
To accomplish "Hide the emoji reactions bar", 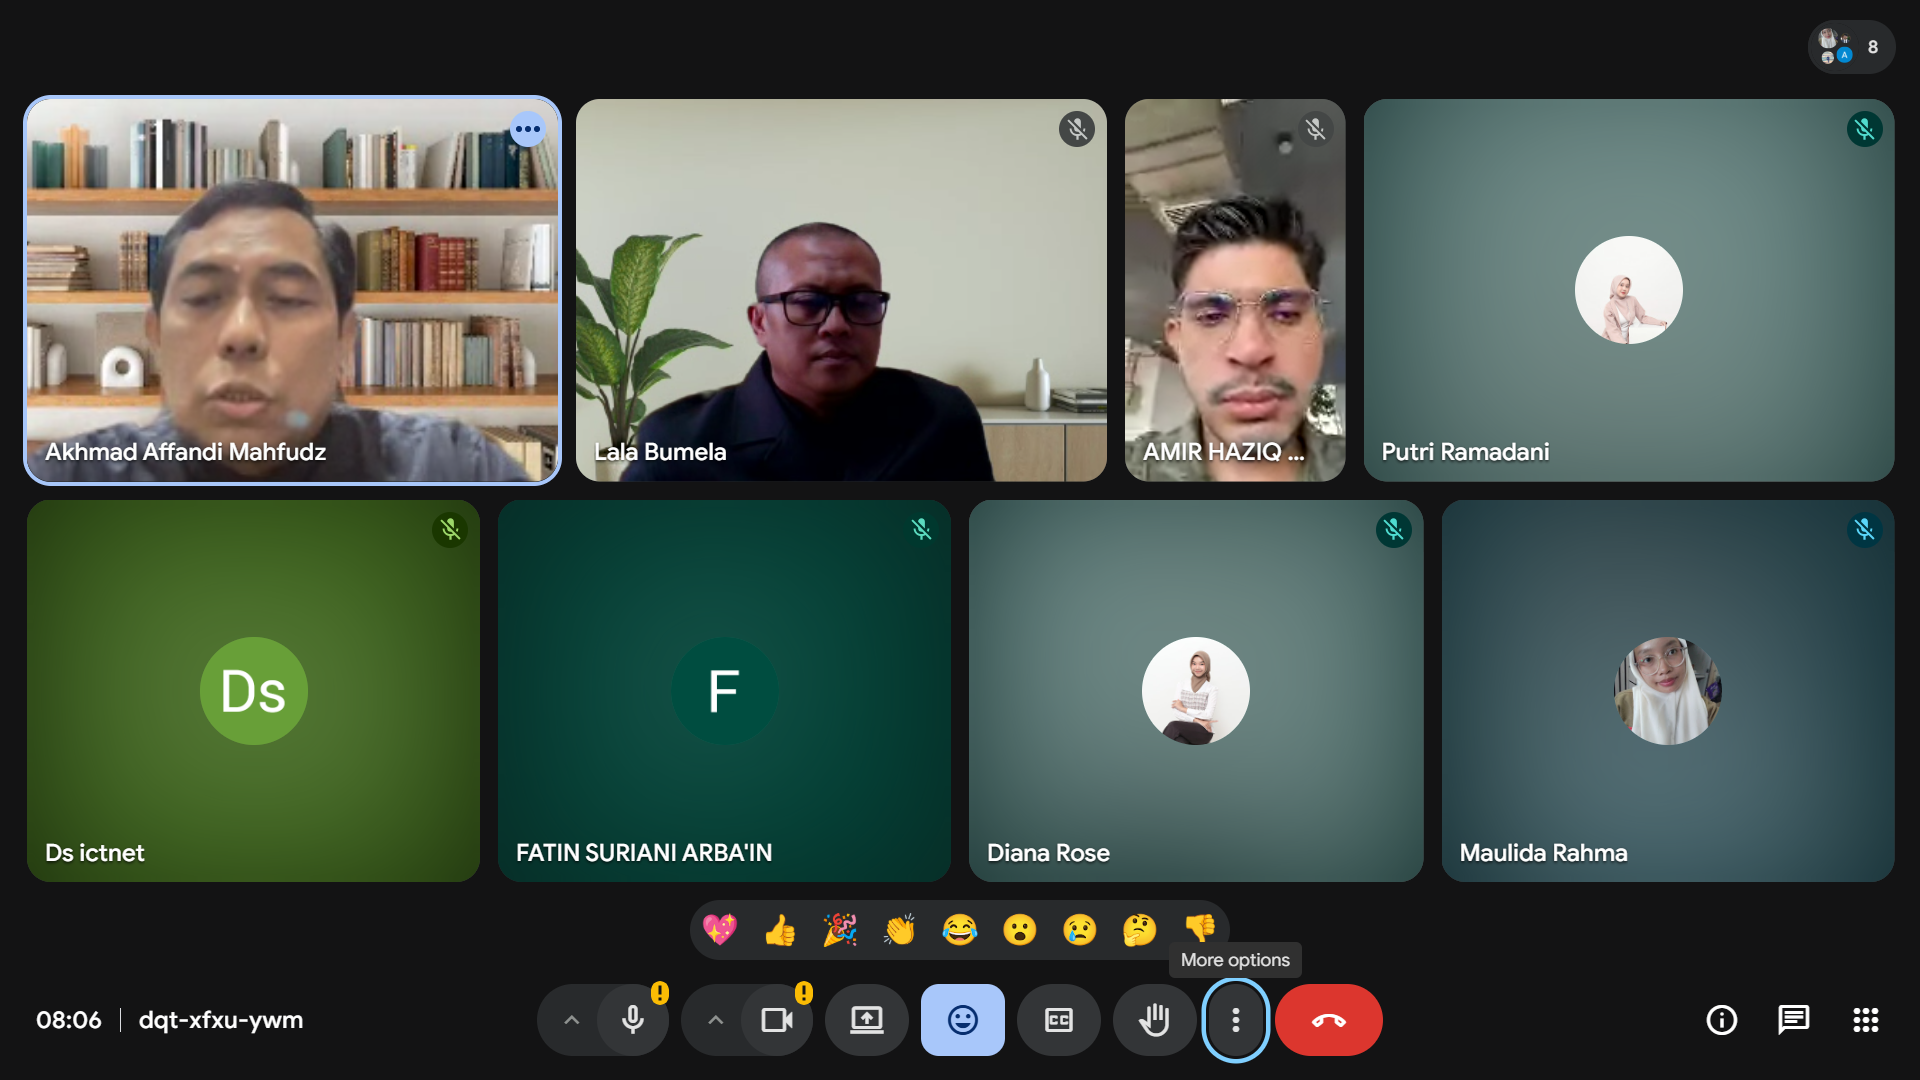I will tap(962, 1020).
